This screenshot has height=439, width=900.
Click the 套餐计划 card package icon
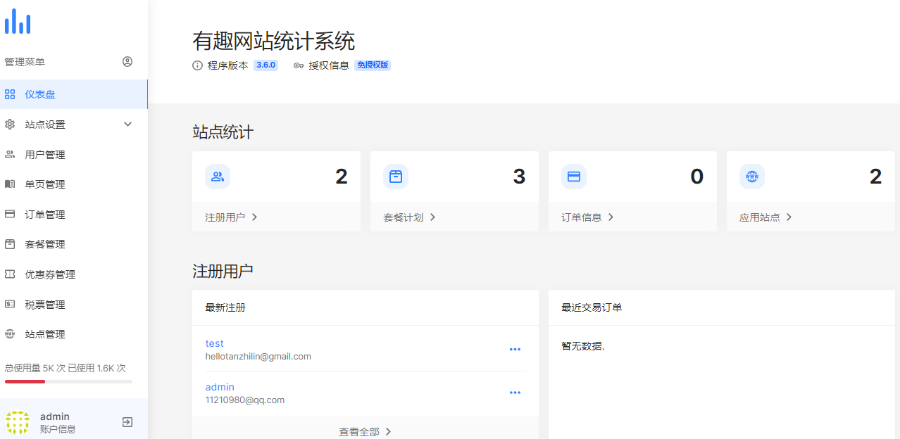(x=395, y=177)
